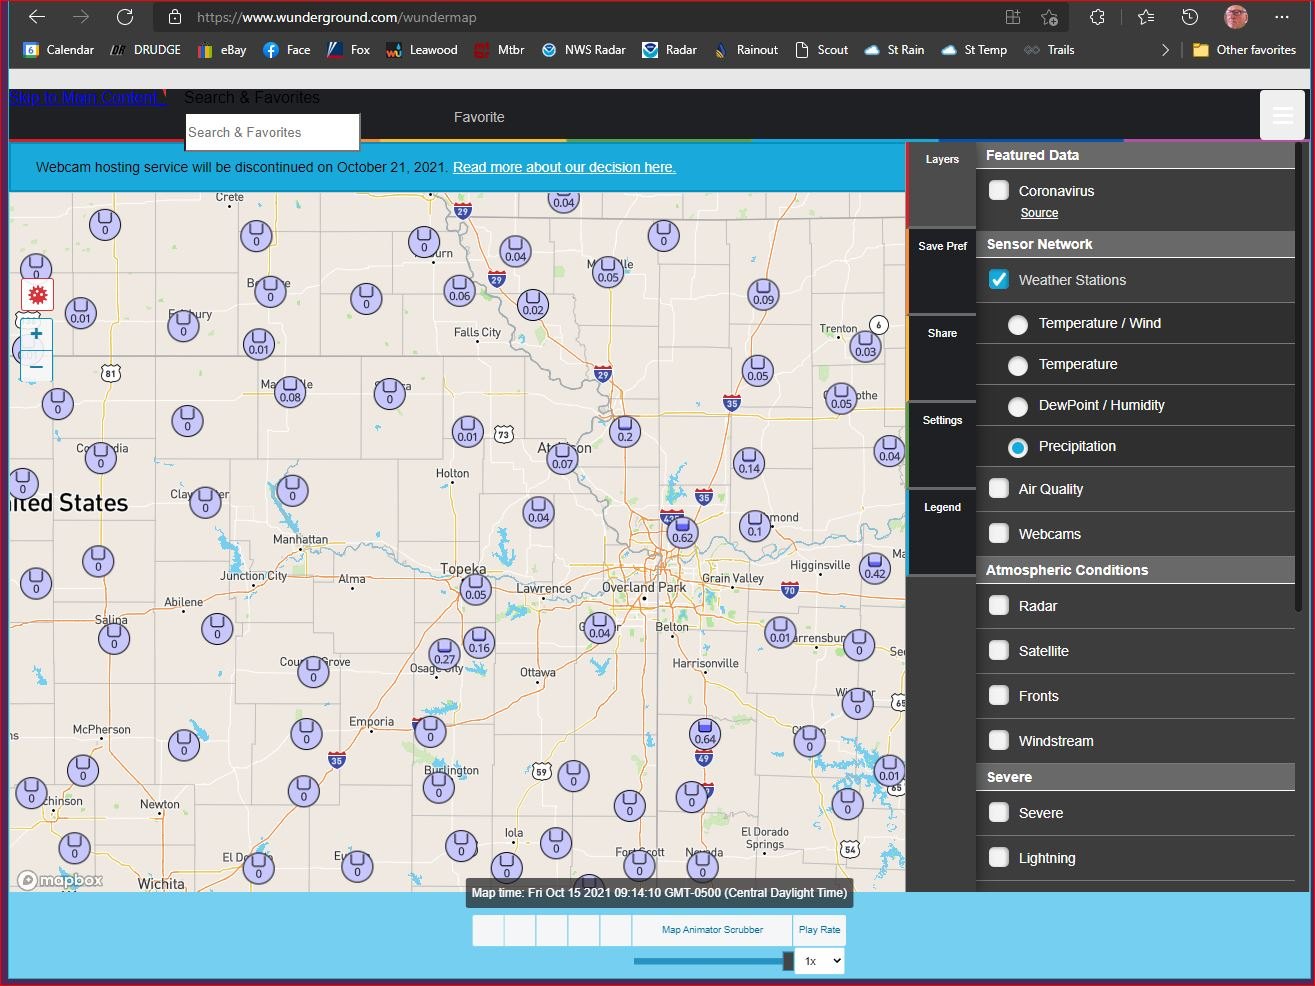Open the 1x play rate dropdown
Screen dimensions: 1315x986
point(820,961)
